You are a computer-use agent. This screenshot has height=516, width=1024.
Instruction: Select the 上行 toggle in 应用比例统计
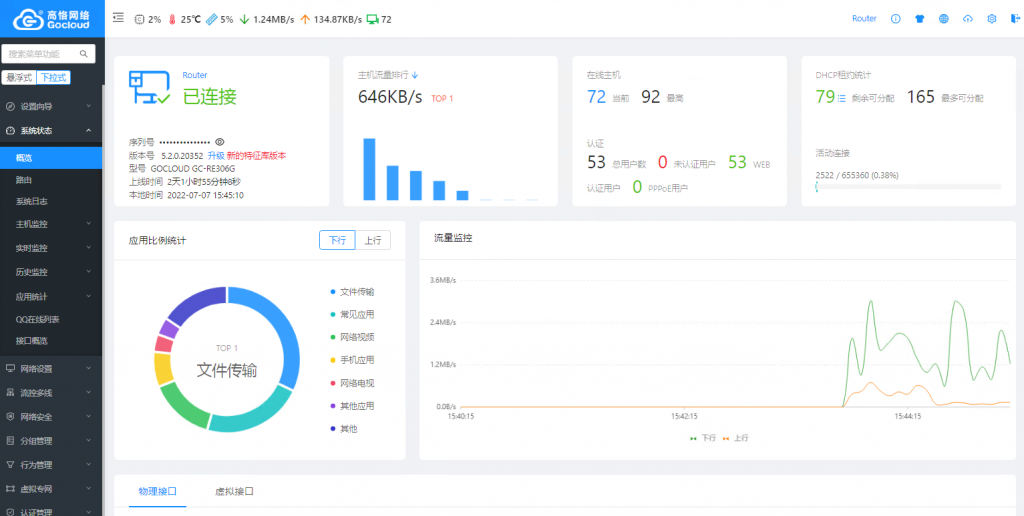pos(372,240)
